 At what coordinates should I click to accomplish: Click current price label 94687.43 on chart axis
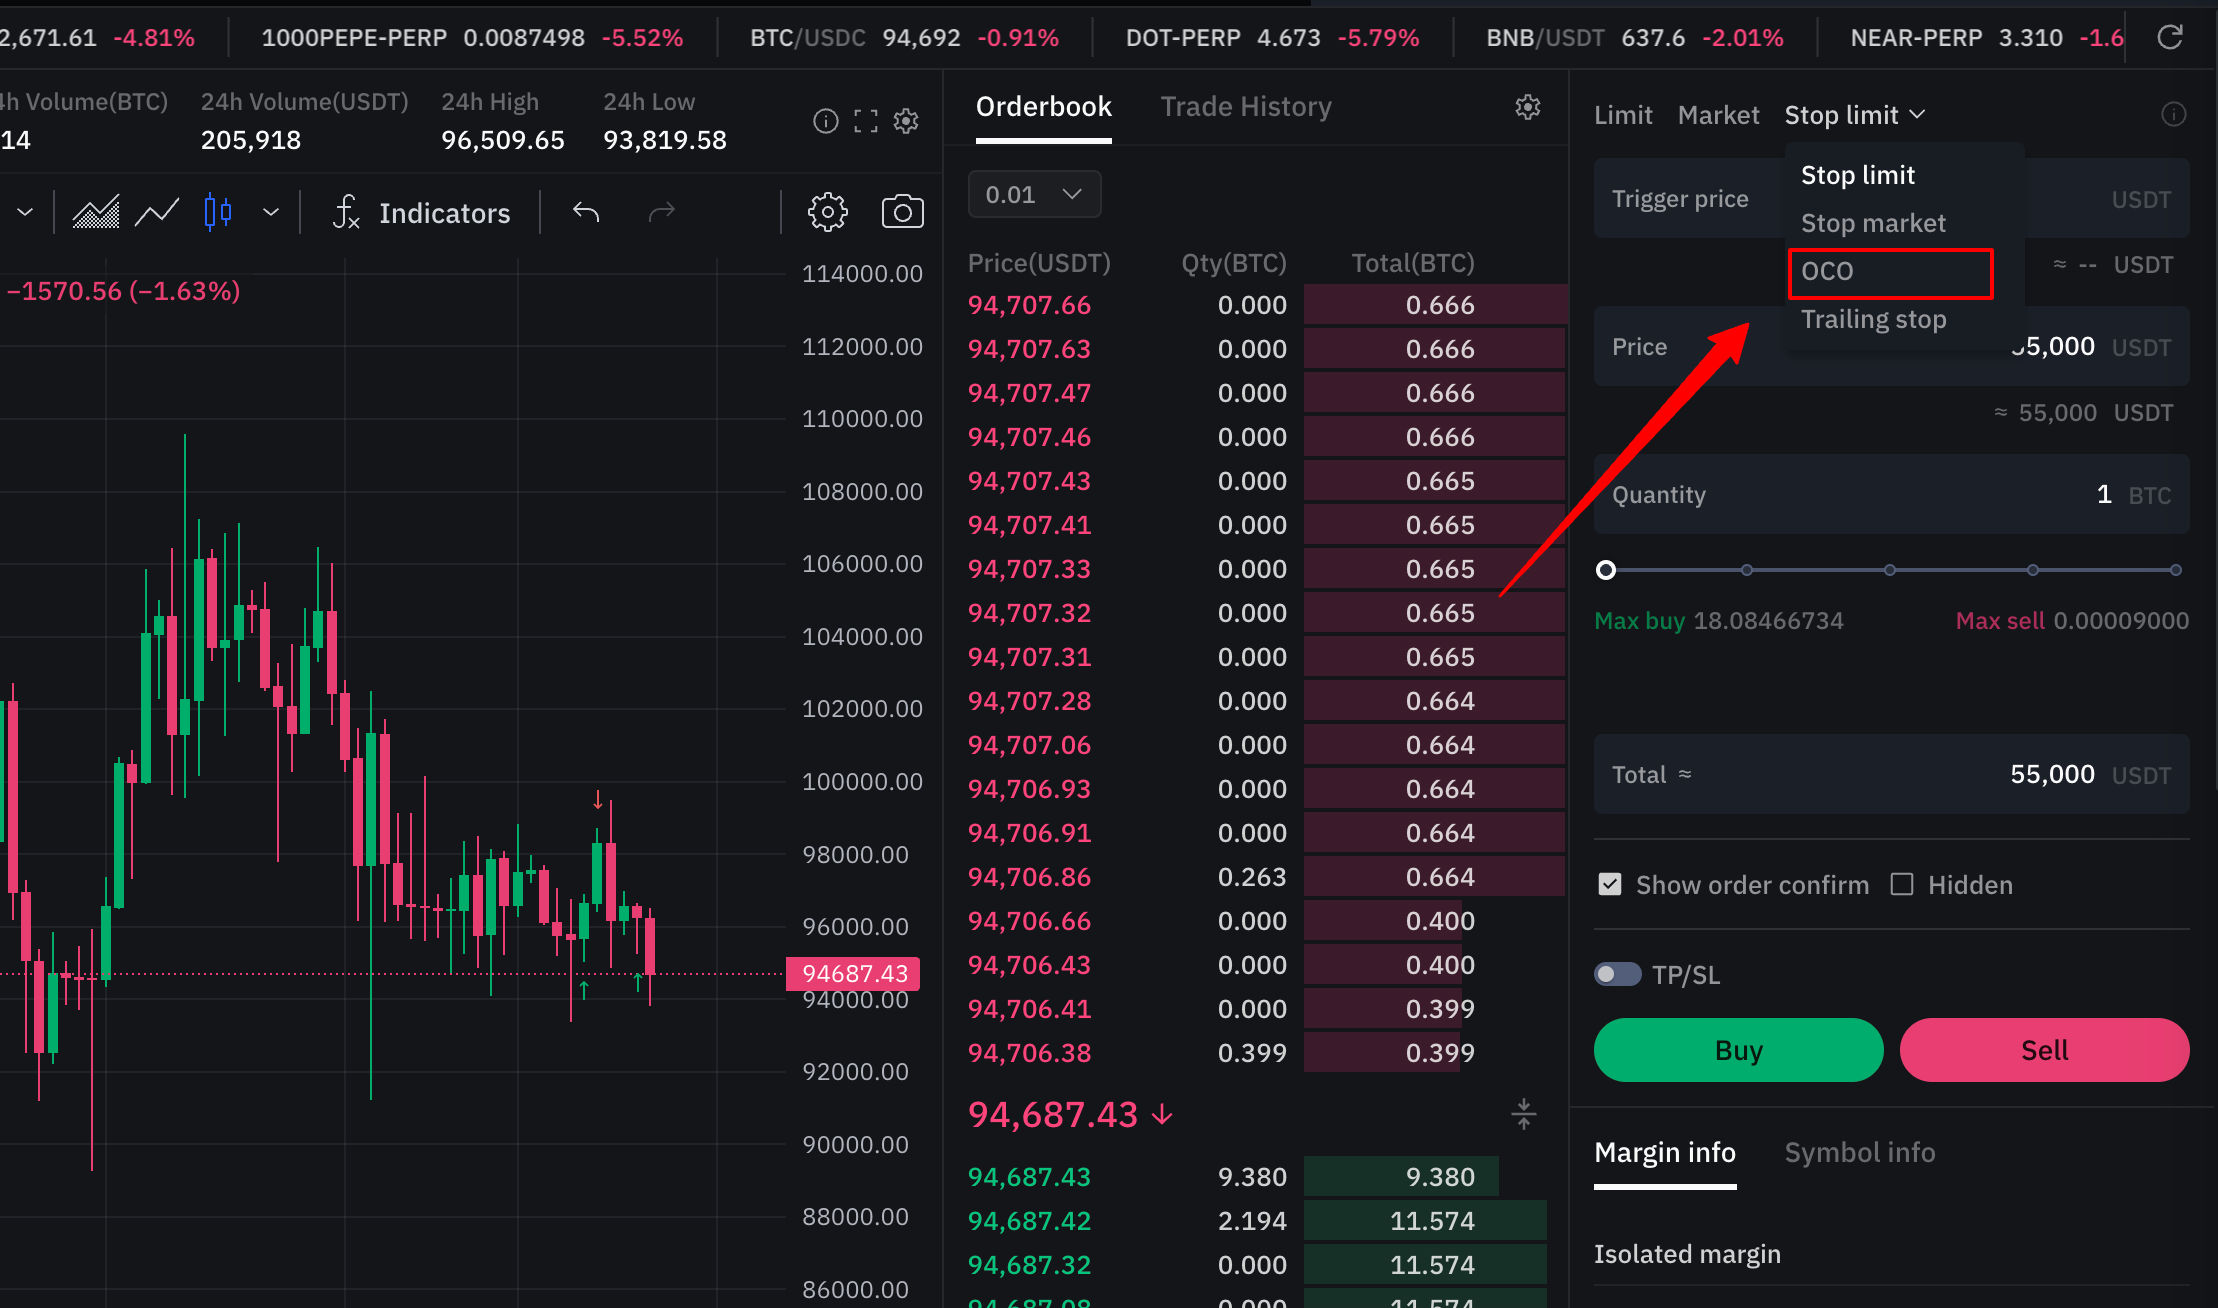pyautogui.click(x=854, y=974)
